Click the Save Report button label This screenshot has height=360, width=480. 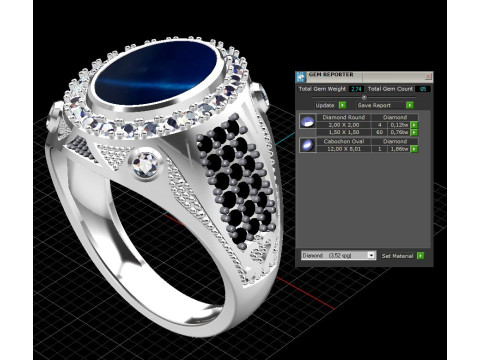(x=374, y=105)
